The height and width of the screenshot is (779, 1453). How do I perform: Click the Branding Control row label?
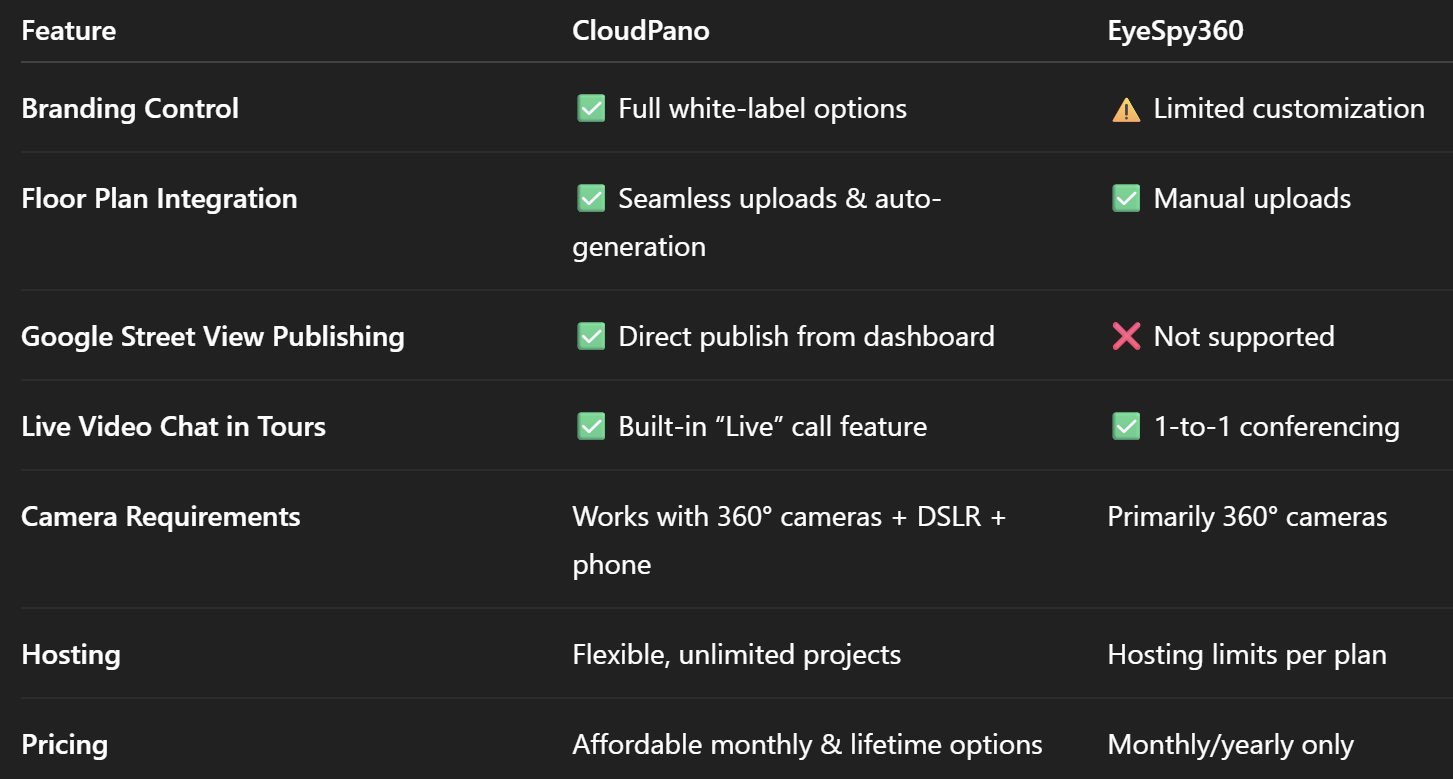point(130,108)
